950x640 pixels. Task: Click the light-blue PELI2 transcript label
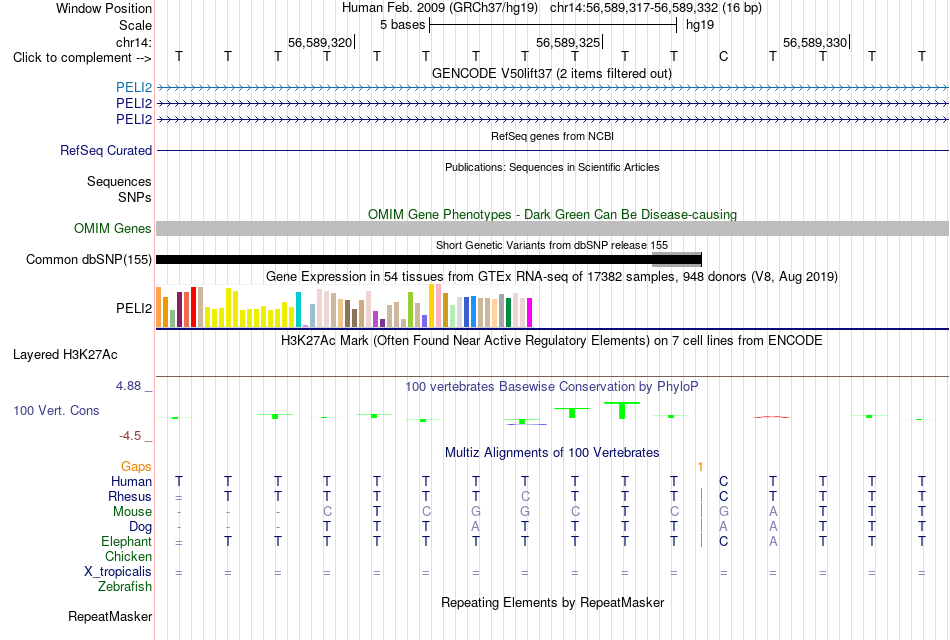[x=134, y=88]
